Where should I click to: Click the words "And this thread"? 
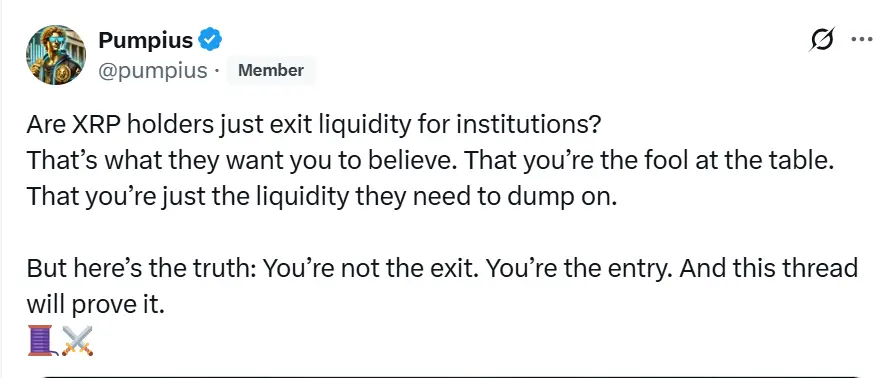pyautogui.click(x=768, y=268)
